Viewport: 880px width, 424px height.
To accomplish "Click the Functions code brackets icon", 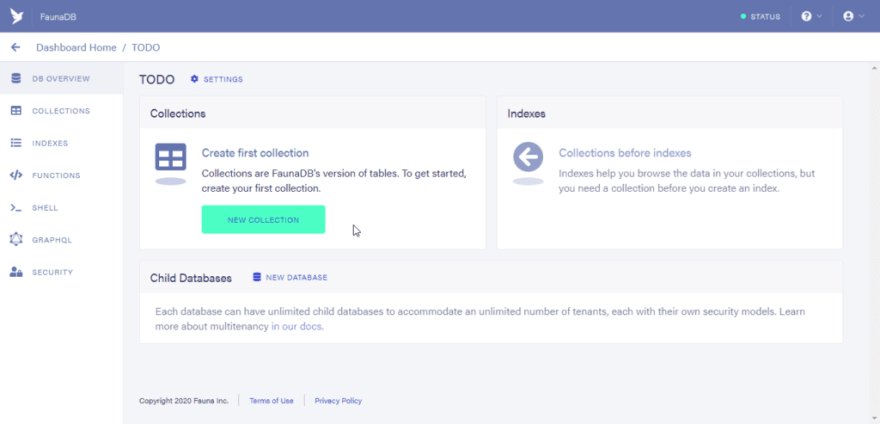I will click(16, 175).
